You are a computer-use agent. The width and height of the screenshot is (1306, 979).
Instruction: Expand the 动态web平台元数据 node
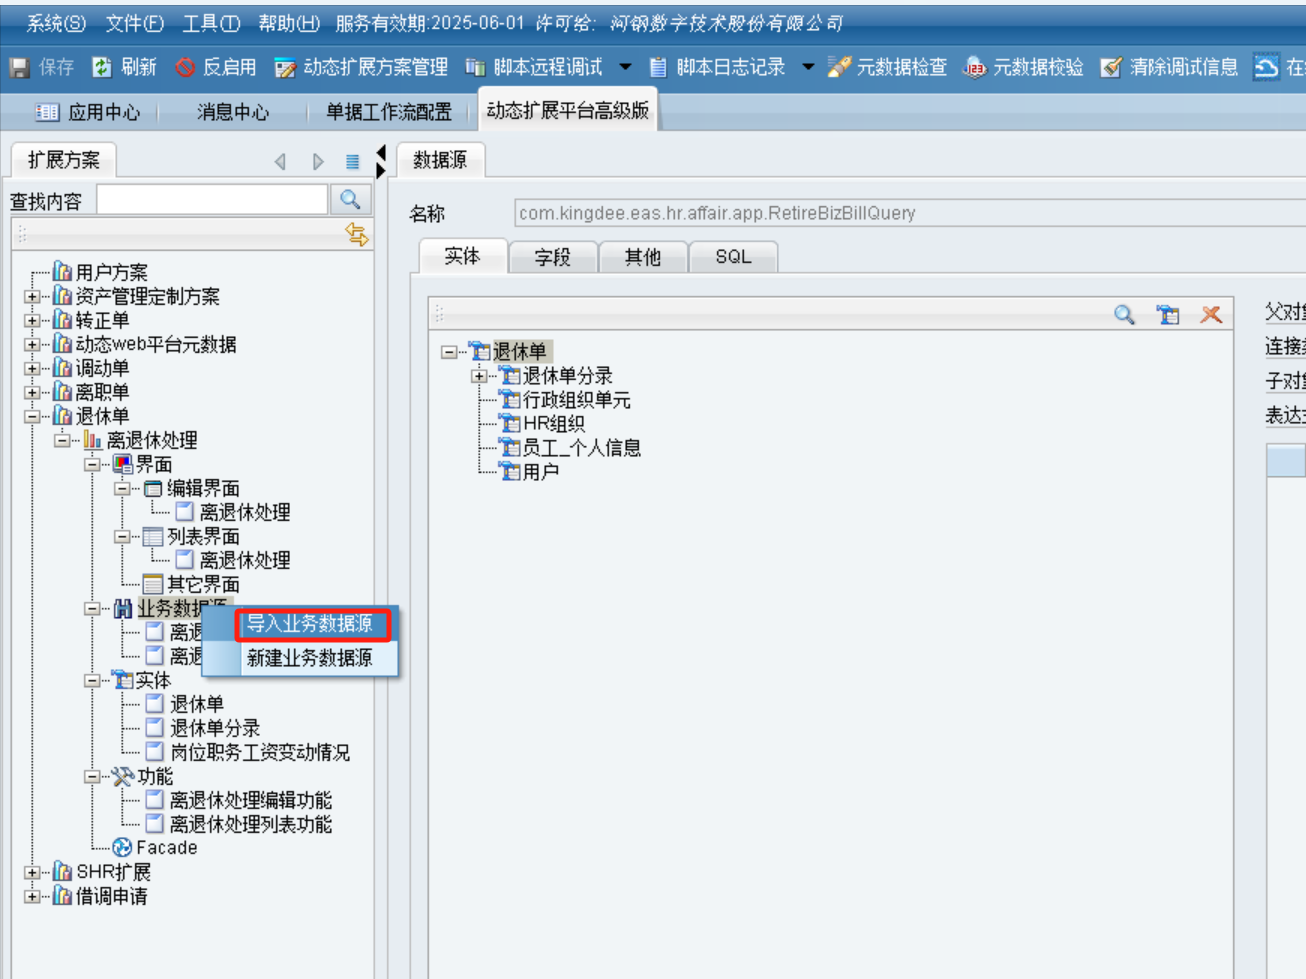[32, 345]
